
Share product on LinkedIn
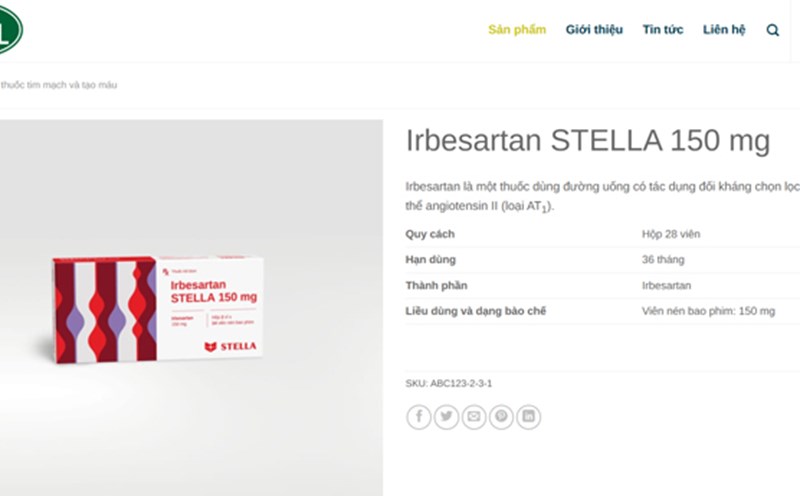[x=528, y=417]
